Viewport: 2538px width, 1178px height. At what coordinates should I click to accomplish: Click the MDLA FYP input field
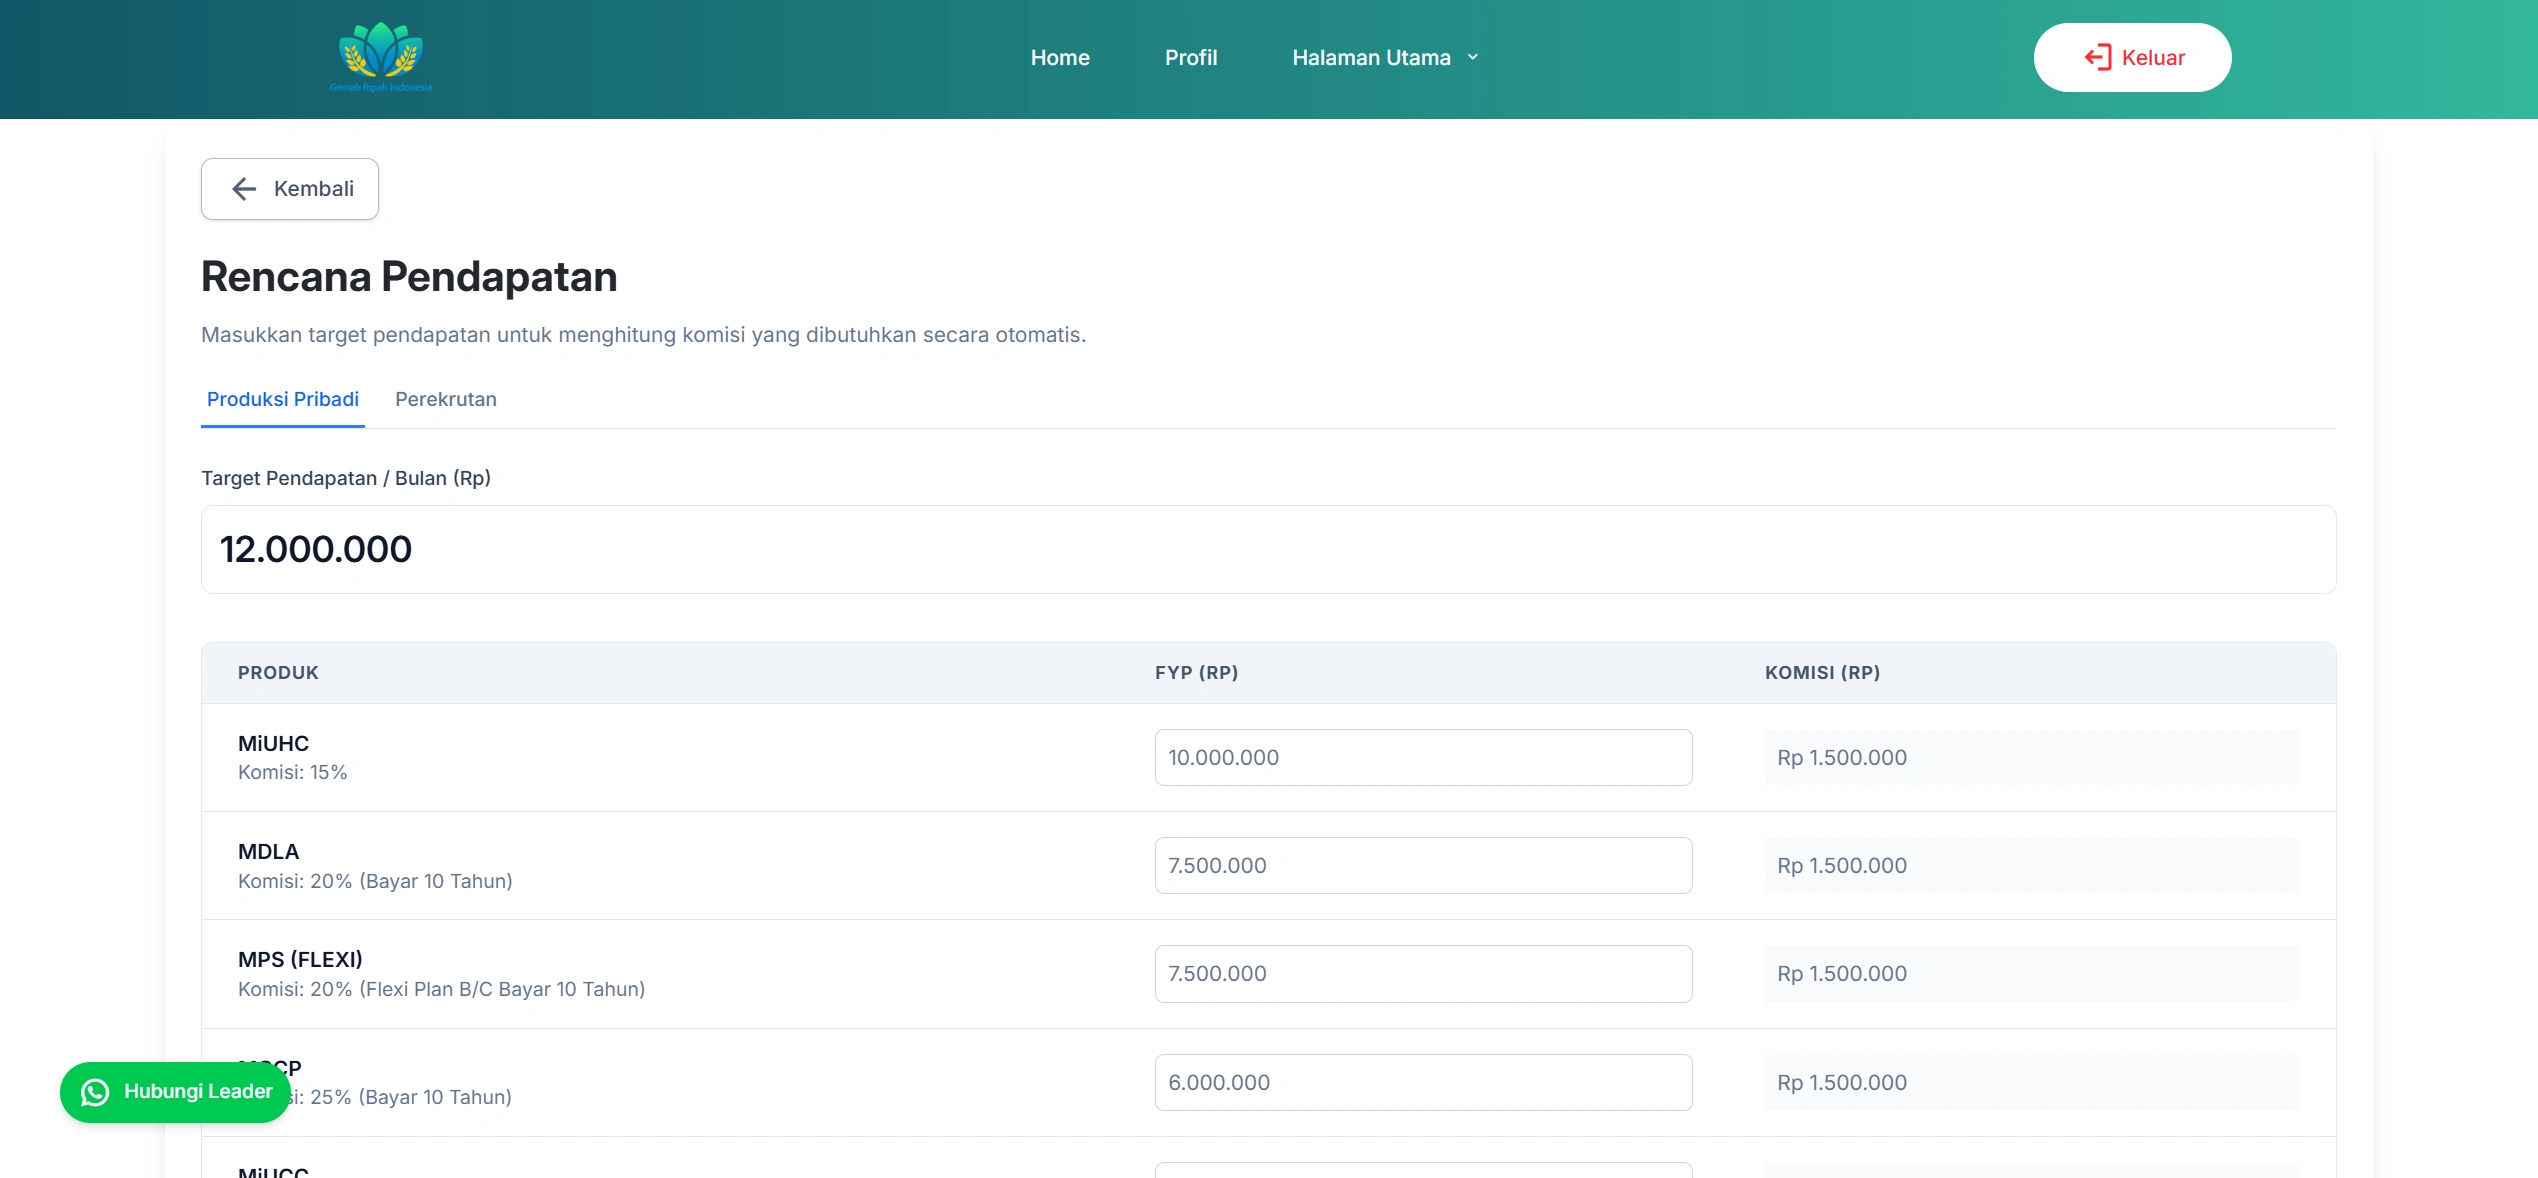point(1422,866)
